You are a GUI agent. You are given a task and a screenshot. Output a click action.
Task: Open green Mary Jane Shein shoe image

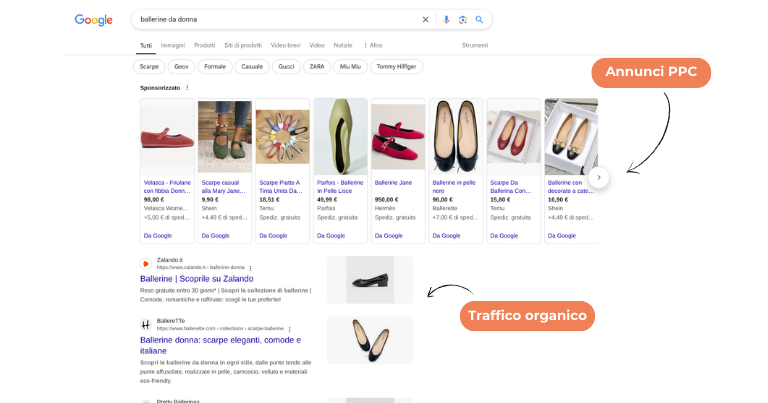225,137
